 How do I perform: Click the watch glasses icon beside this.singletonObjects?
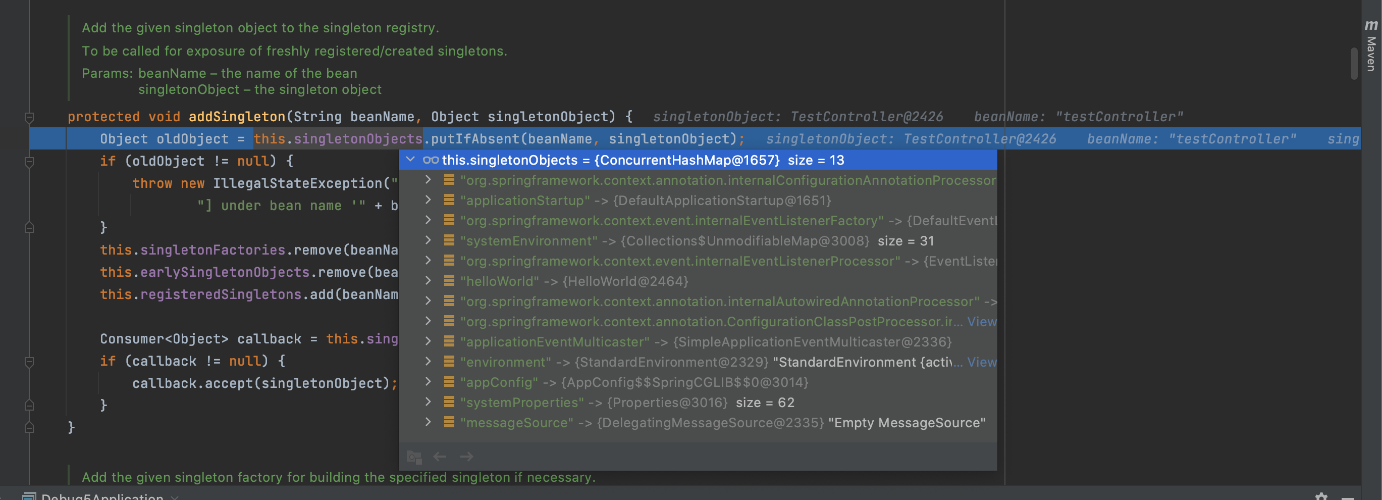click(x=430, y=160)
